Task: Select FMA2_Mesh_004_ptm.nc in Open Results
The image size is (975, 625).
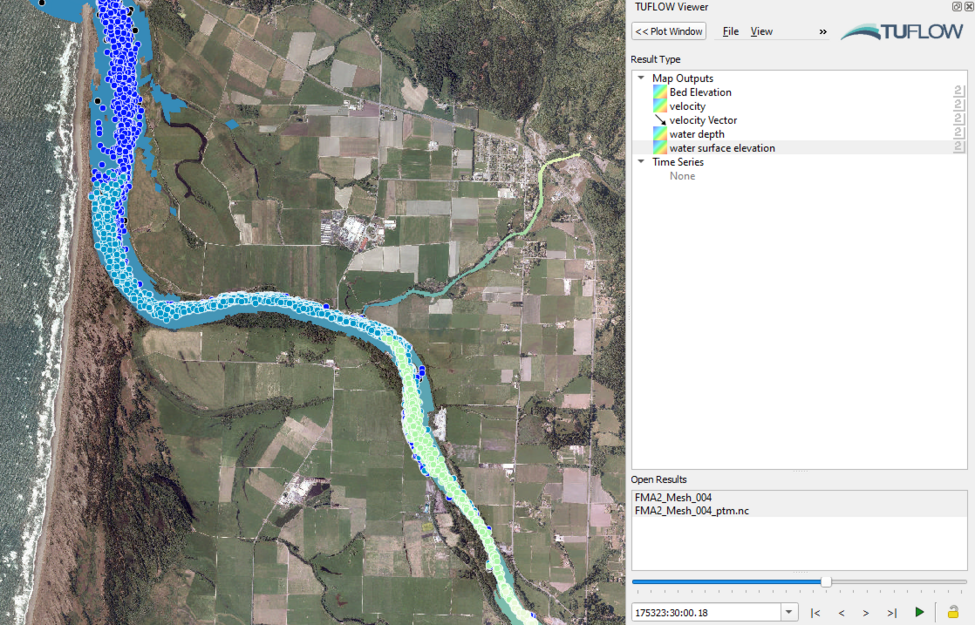Action: click(x=691, y=510)
